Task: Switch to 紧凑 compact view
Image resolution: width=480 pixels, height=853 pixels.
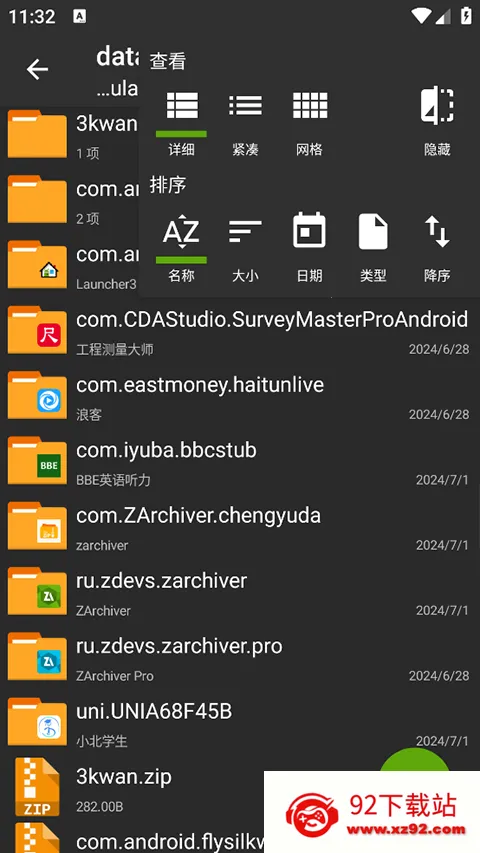Action: 245,122
